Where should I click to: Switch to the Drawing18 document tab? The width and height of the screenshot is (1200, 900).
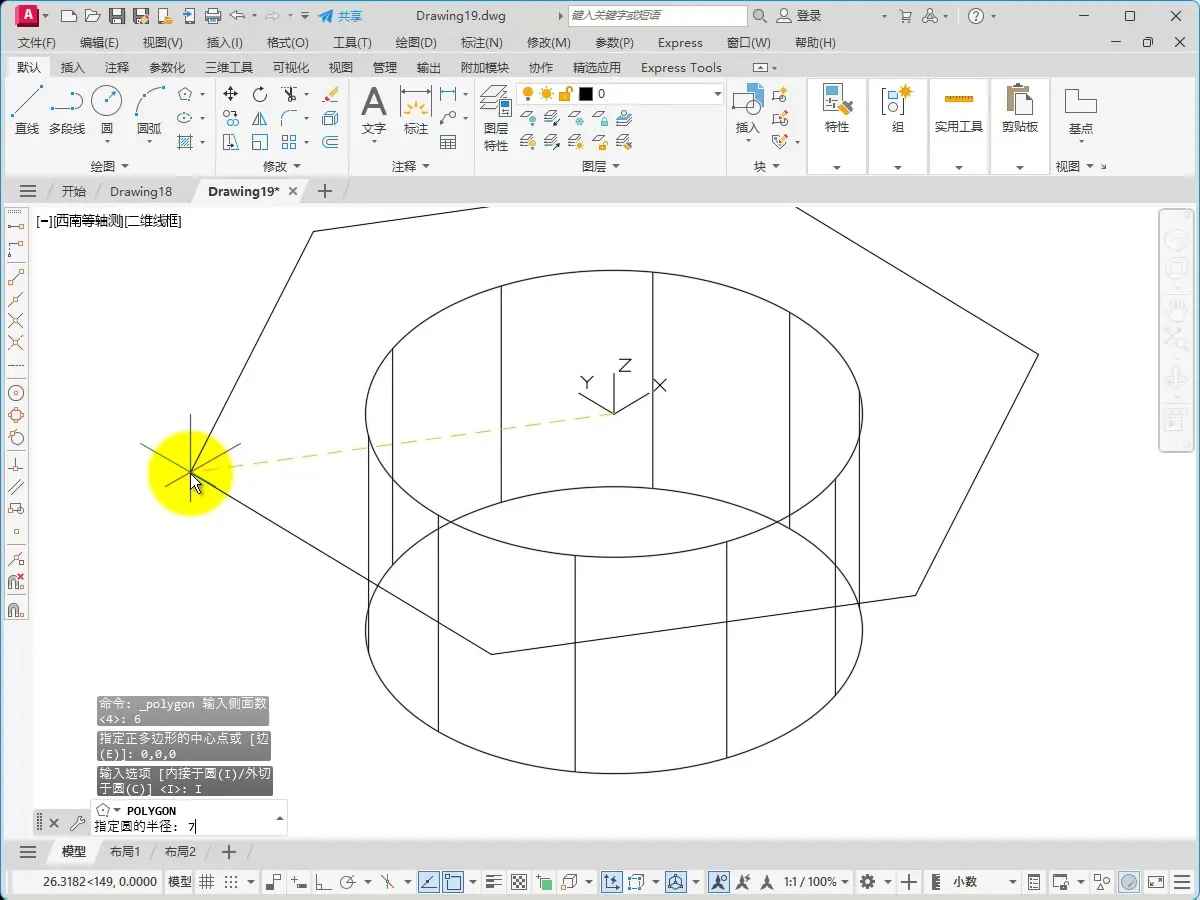pyautogui.click(x=141, y=191)
